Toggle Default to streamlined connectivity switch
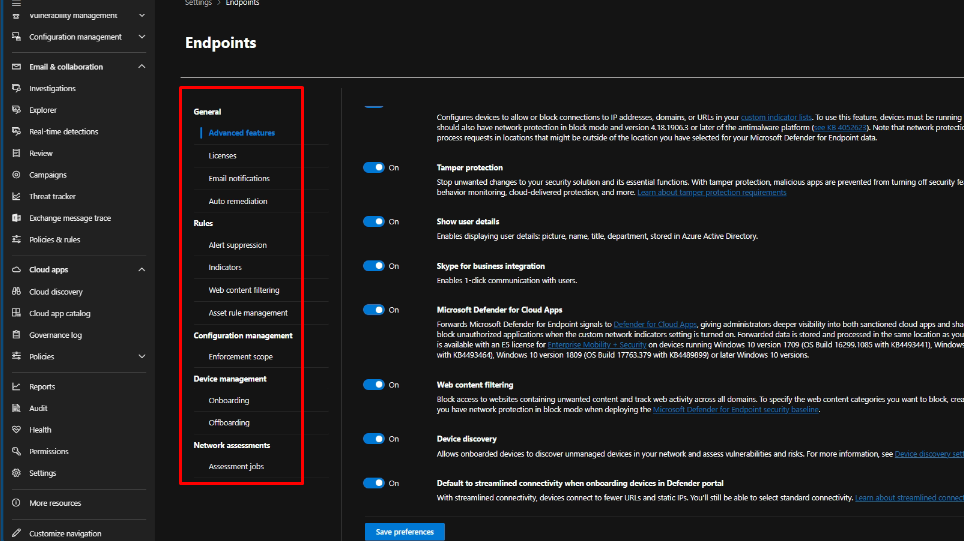Viewport: 964px width, 541px height. pos(374,483)
